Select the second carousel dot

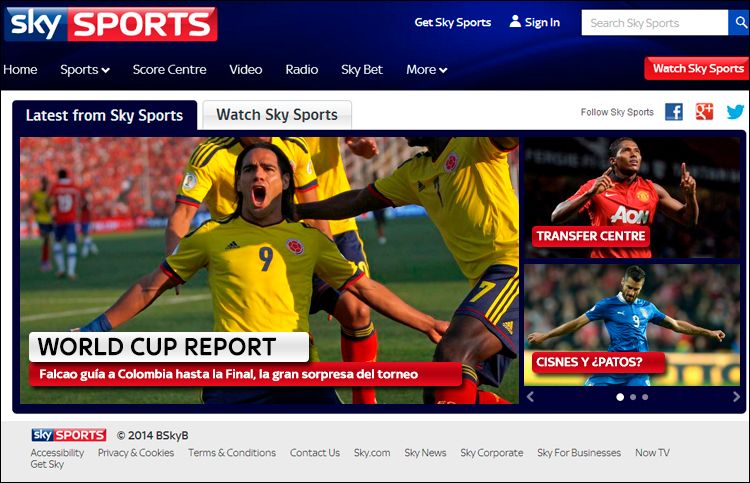coord(633,397)
